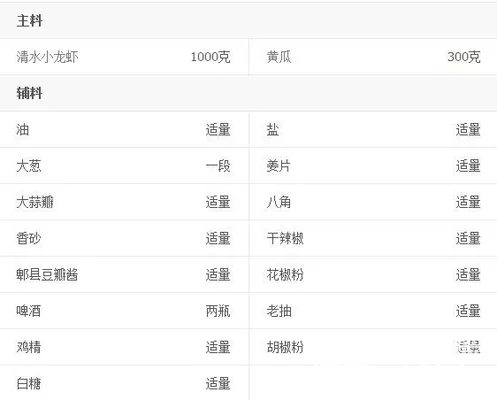Click the 胡椒粉 ingredient

point(285,347)
